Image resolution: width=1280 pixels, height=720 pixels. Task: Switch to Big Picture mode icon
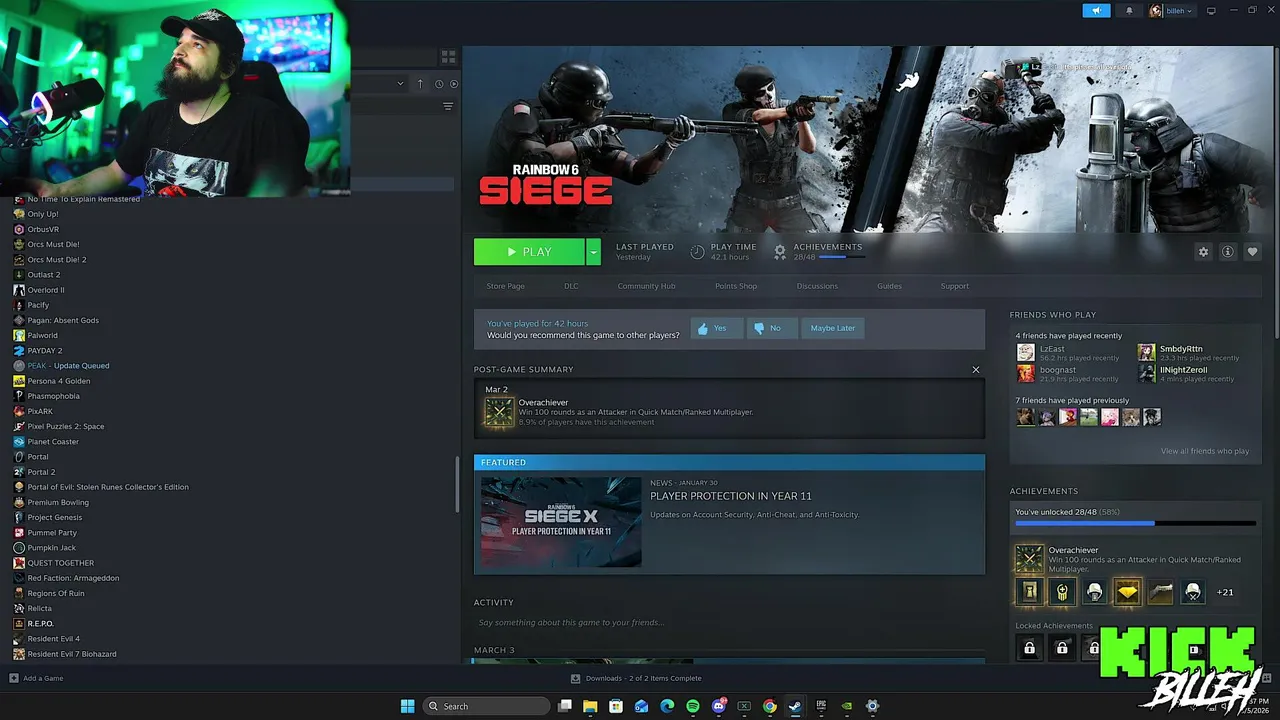pos(1212,11)
